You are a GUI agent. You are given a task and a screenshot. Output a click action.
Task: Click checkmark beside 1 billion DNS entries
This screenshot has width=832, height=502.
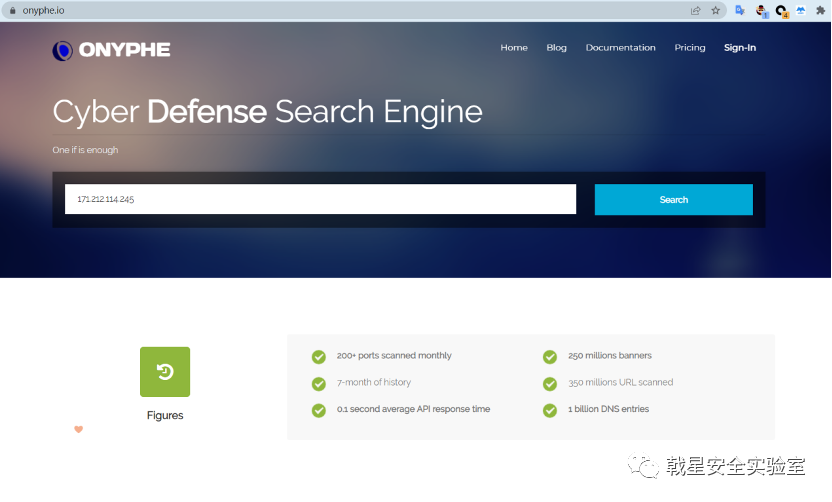coord(550,410)
